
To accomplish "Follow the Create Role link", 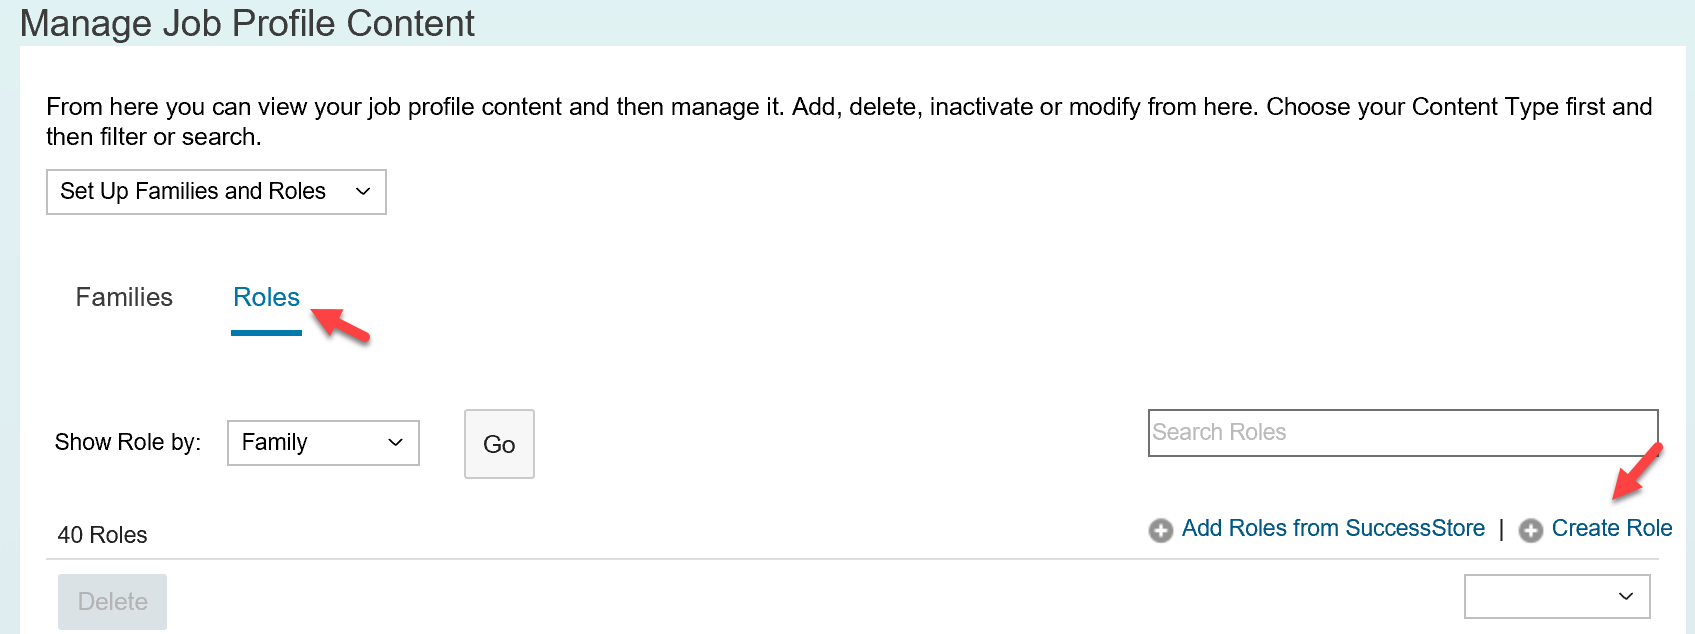I will click(x=1612, y=528).
